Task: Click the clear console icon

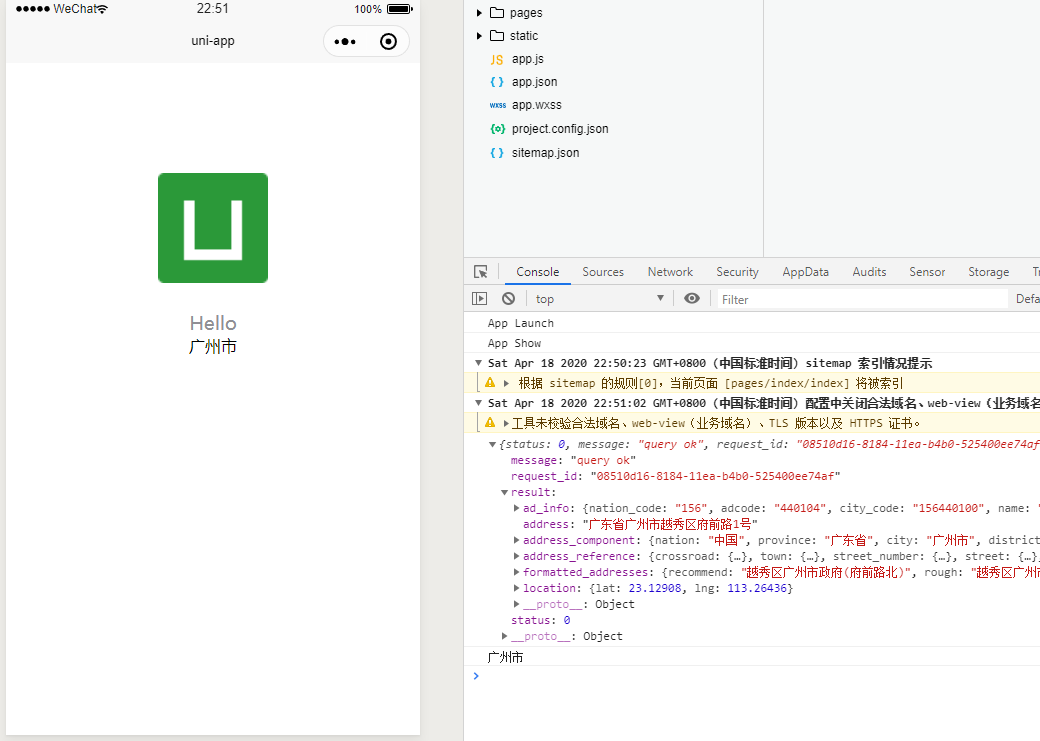Action: coord(508,298)
